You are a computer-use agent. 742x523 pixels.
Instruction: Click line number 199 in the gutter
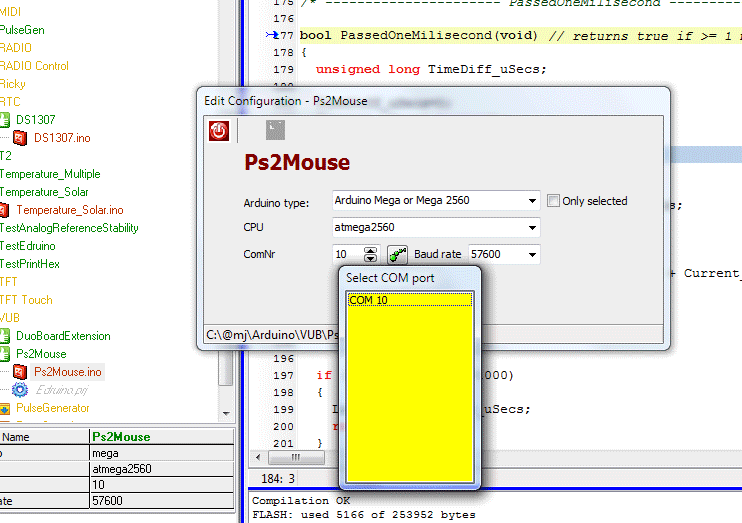(283, 409)
